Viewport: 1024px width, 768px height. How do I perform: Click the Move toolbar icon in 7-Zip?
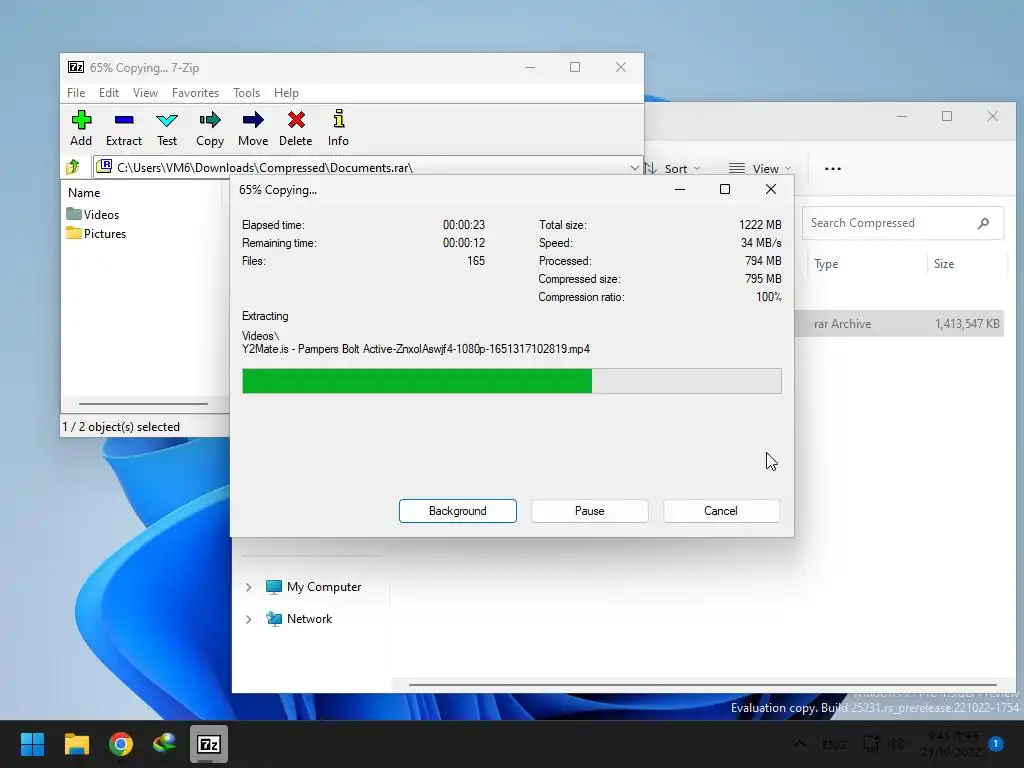click(253, 127)
